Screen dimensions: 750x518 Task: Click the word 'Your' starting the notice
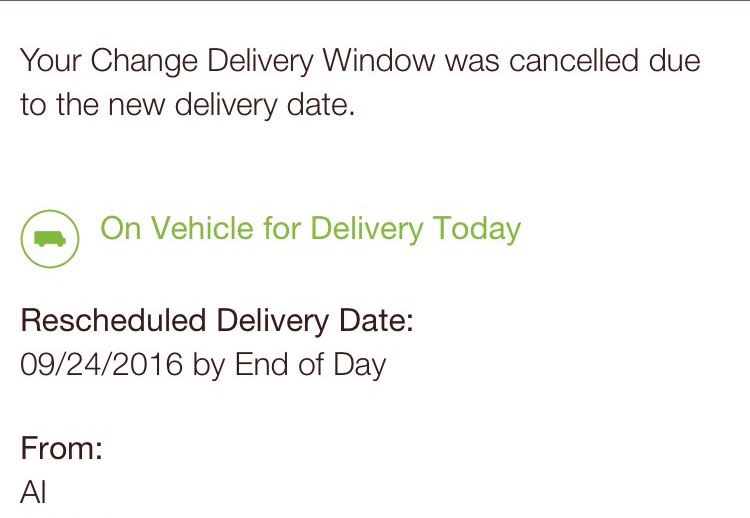tap(52, 61)
